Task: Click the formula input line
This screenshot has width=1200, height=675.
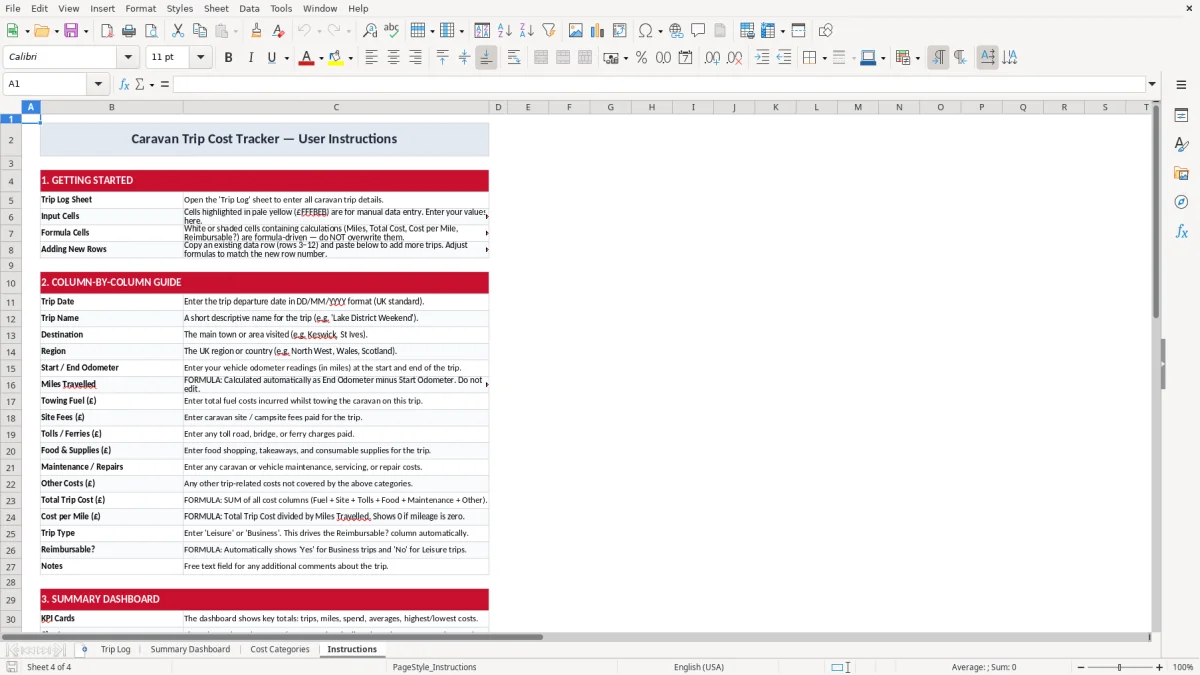Action: [658, 84]
